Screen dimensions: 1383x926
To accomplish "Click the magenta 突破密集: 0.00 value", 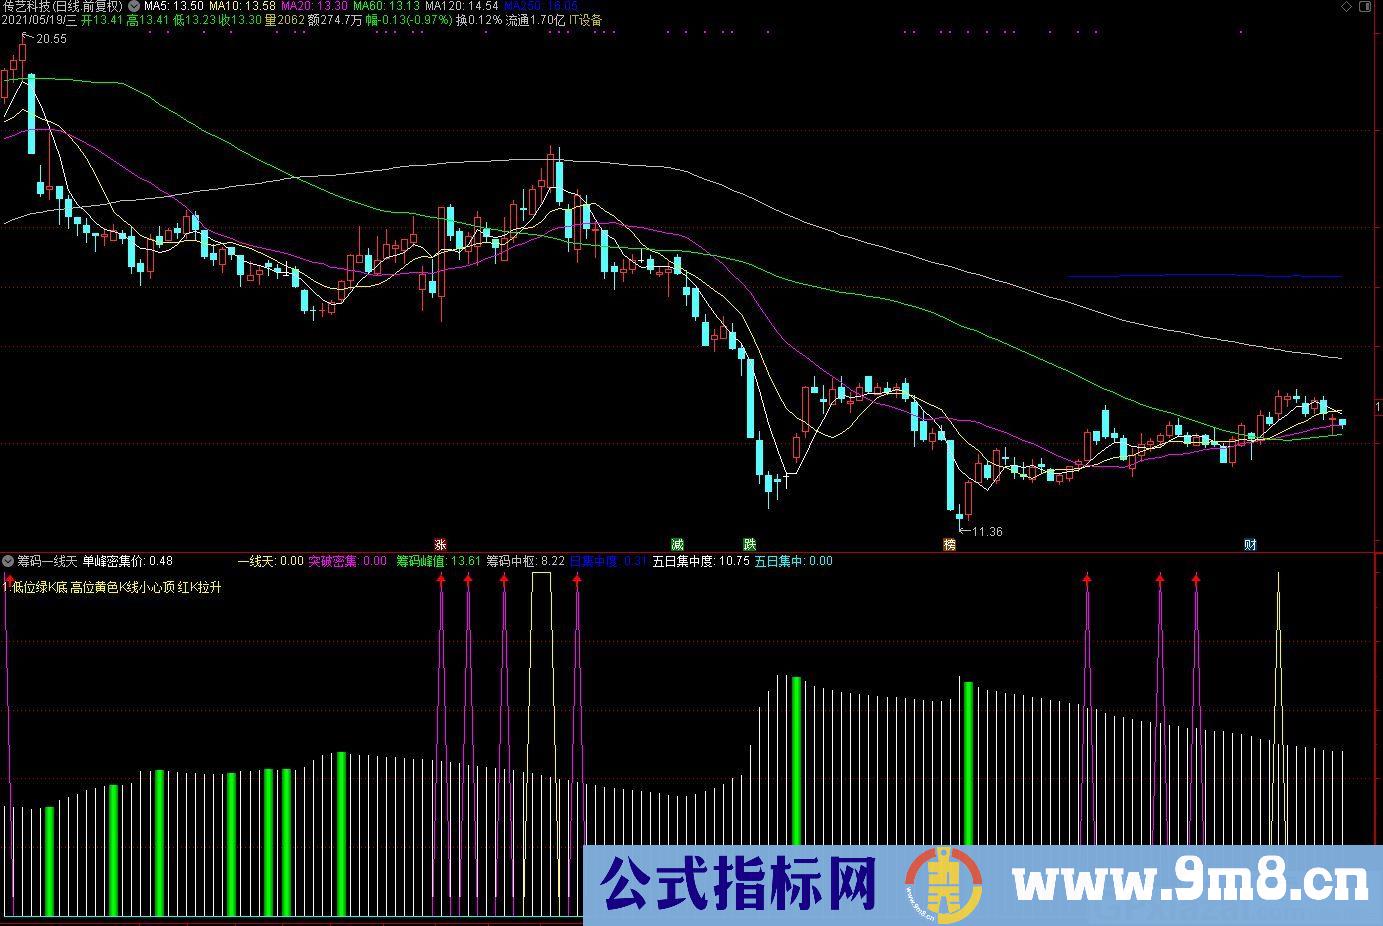I will coord(347,561).
